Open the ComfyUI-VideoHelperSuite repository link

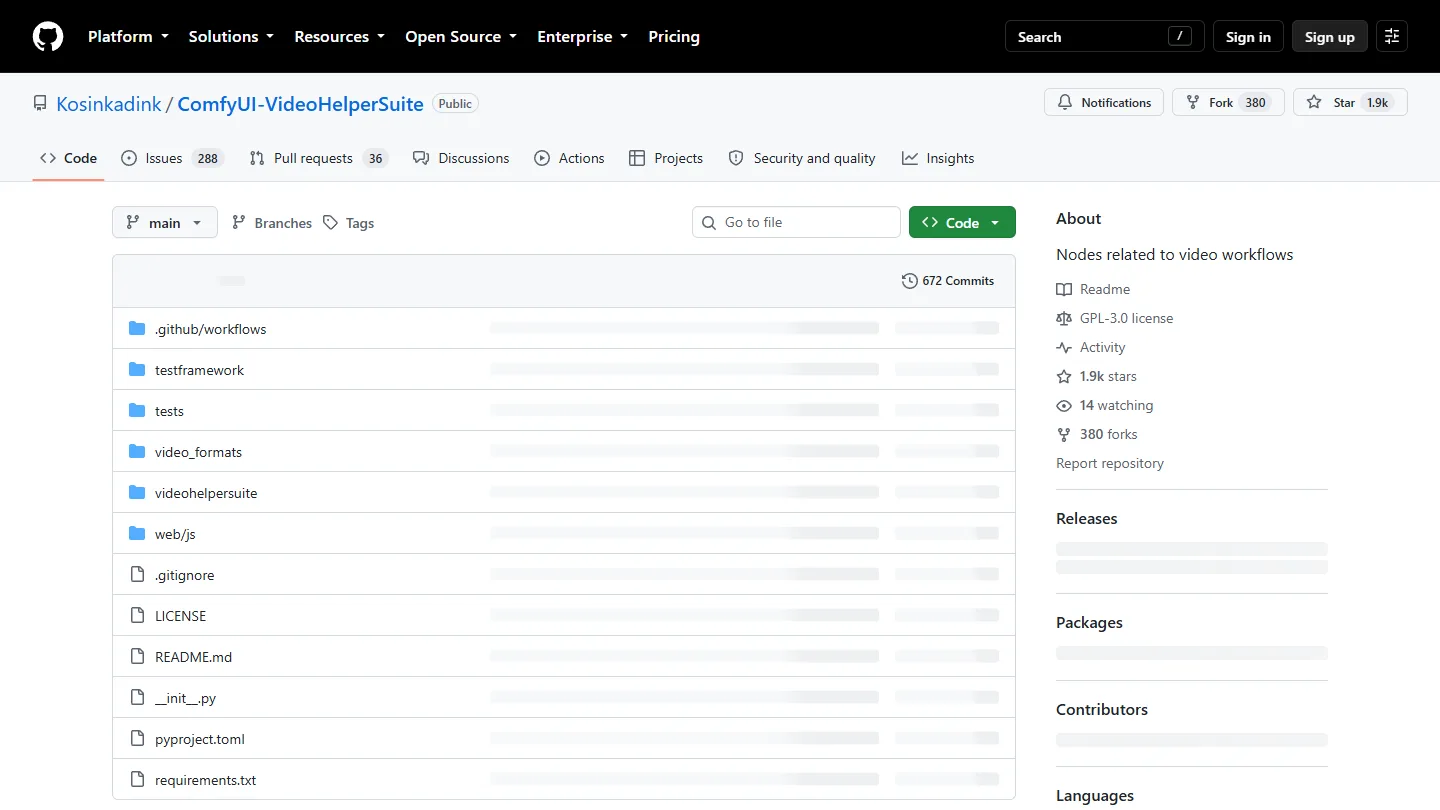[300, 104]
